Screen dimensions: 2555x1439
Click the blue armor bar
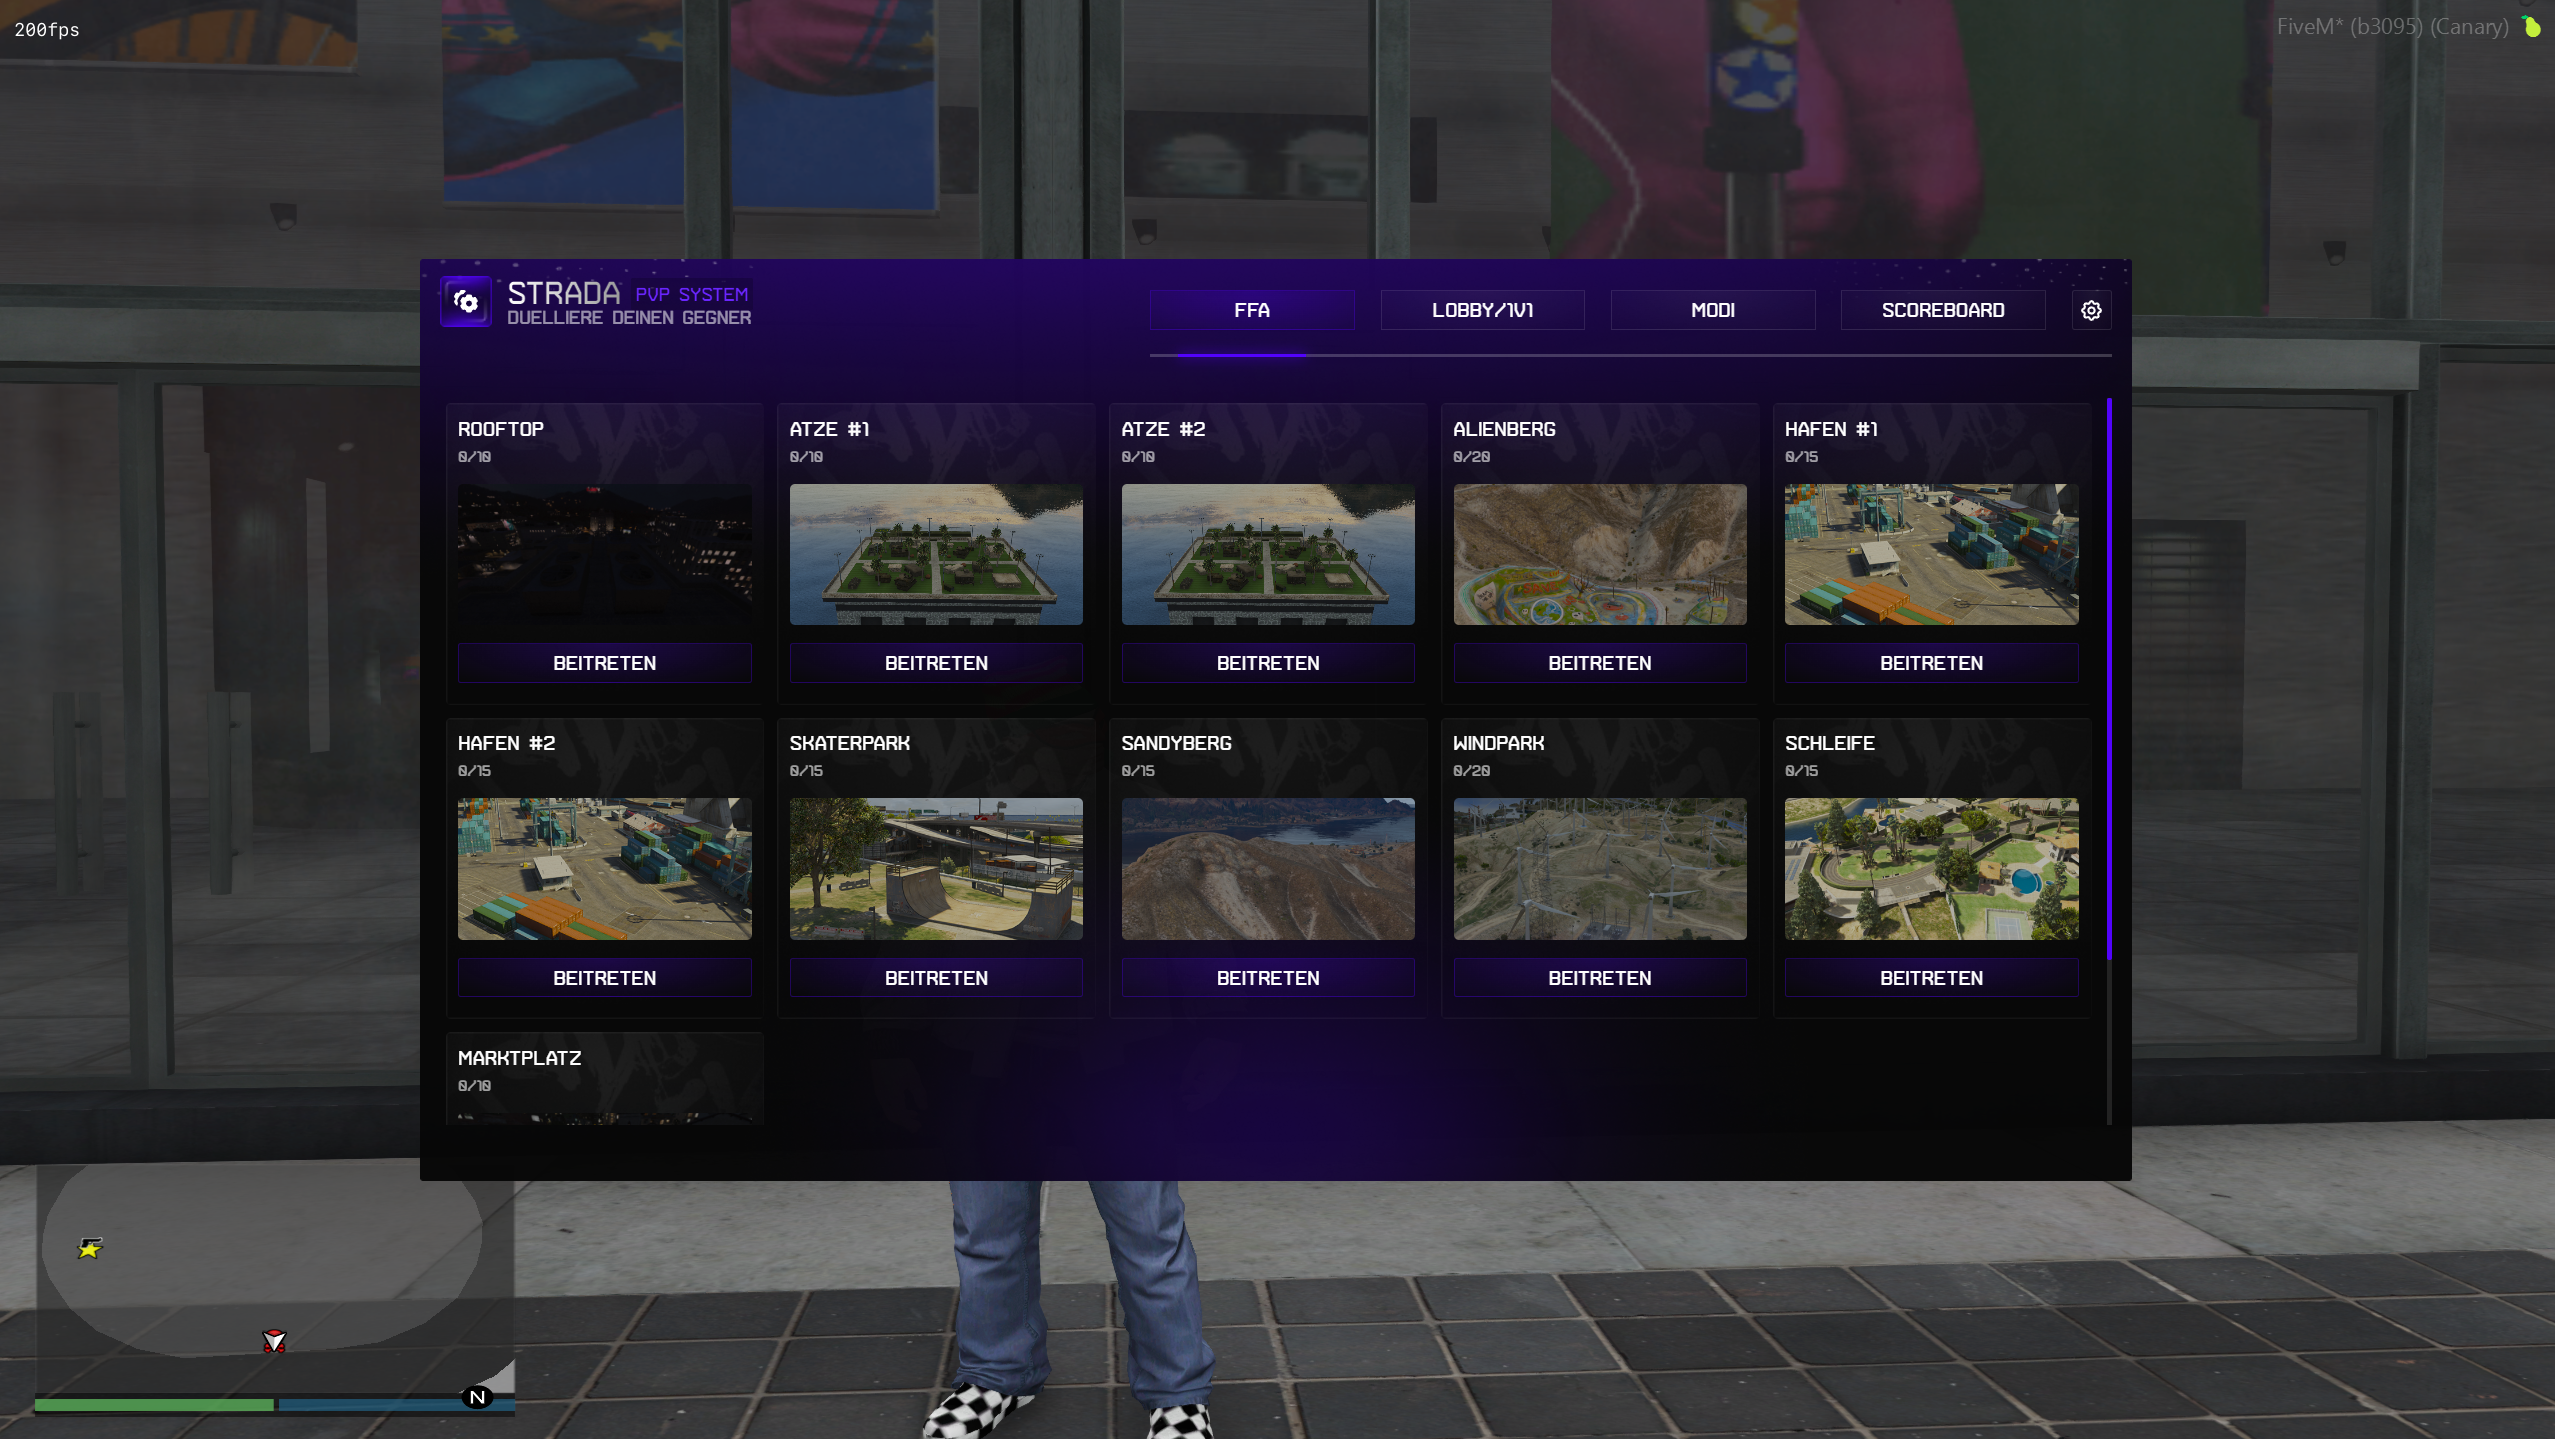click(x=396, y=1405)
